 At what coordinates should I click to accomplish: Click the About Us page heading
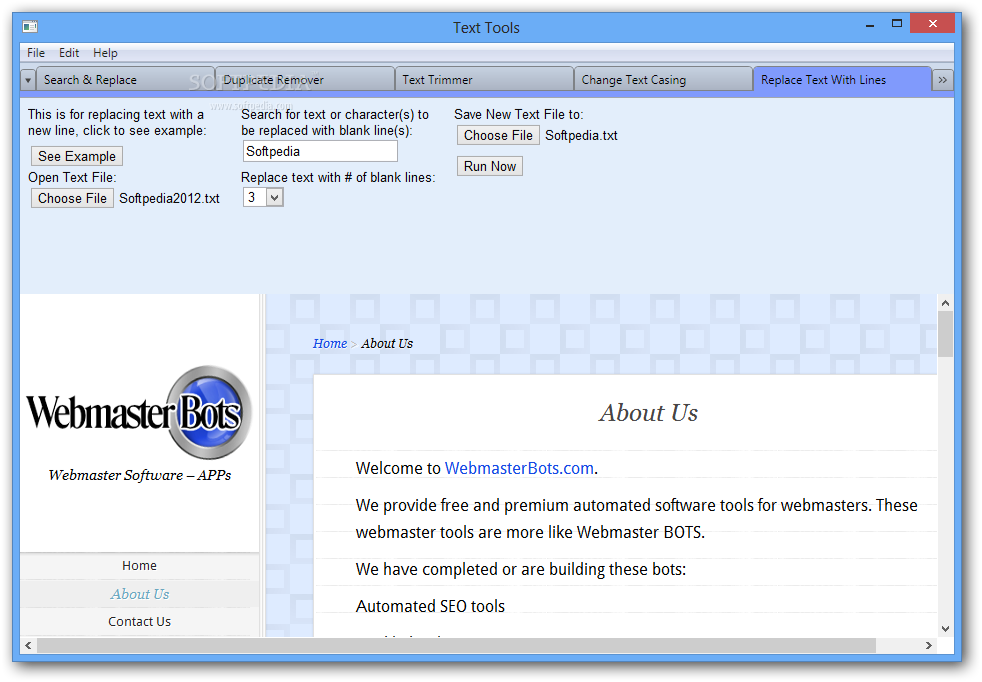point(648,413)
